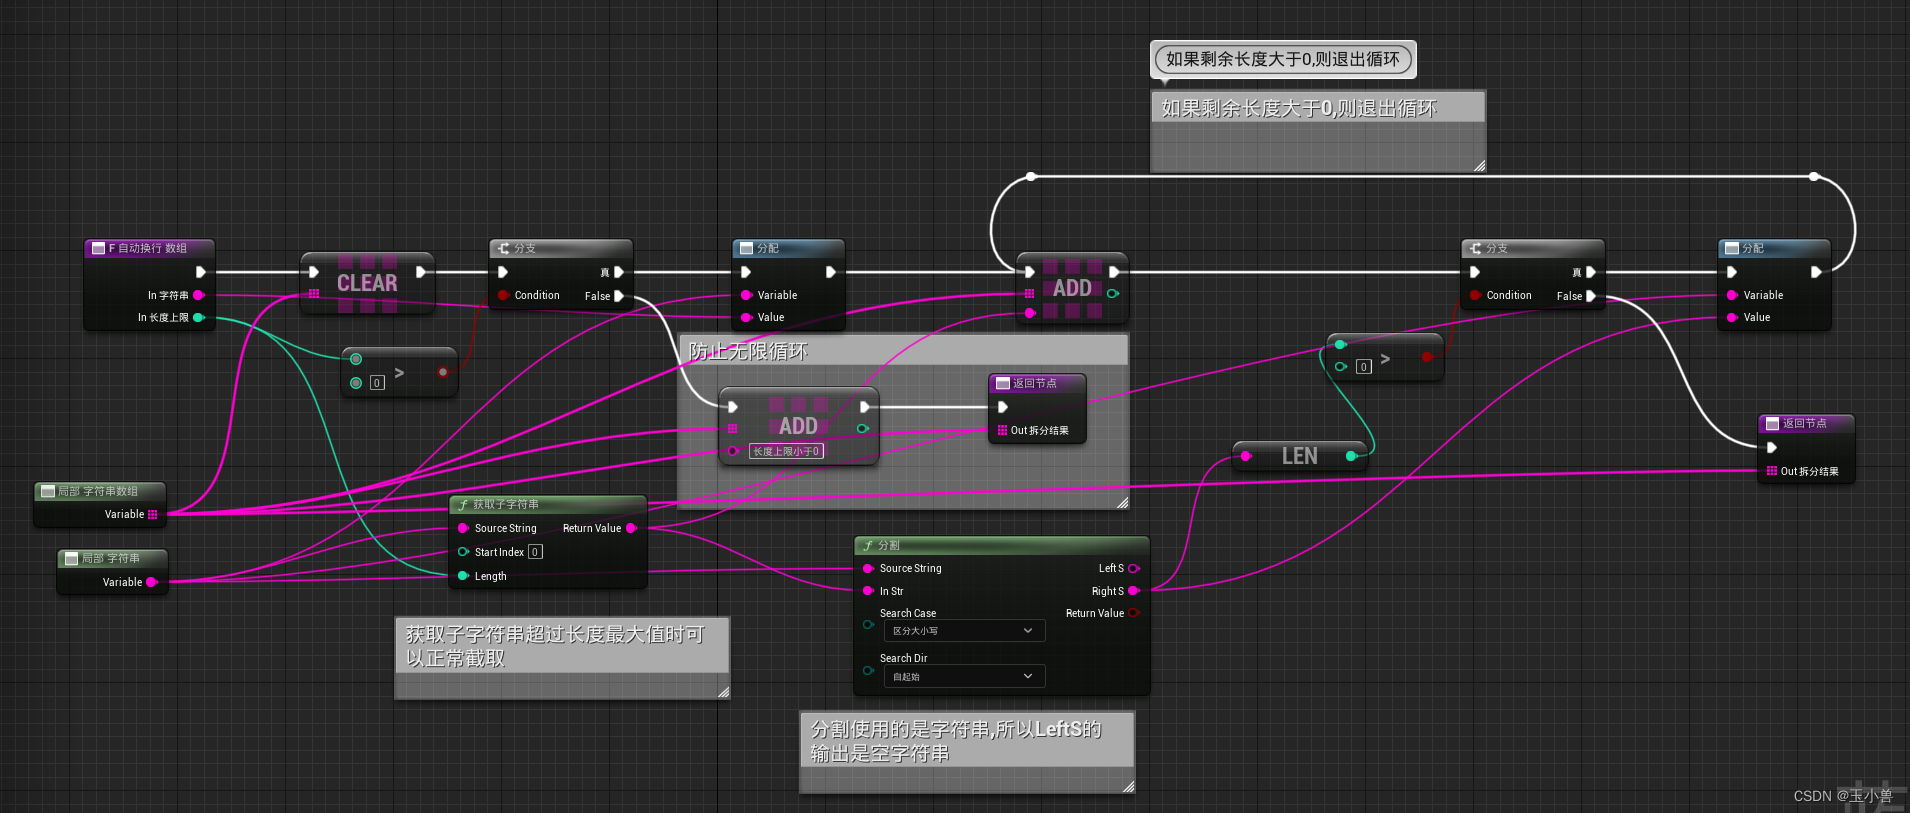Select the 获取子字符串 node header

(548, 504)
